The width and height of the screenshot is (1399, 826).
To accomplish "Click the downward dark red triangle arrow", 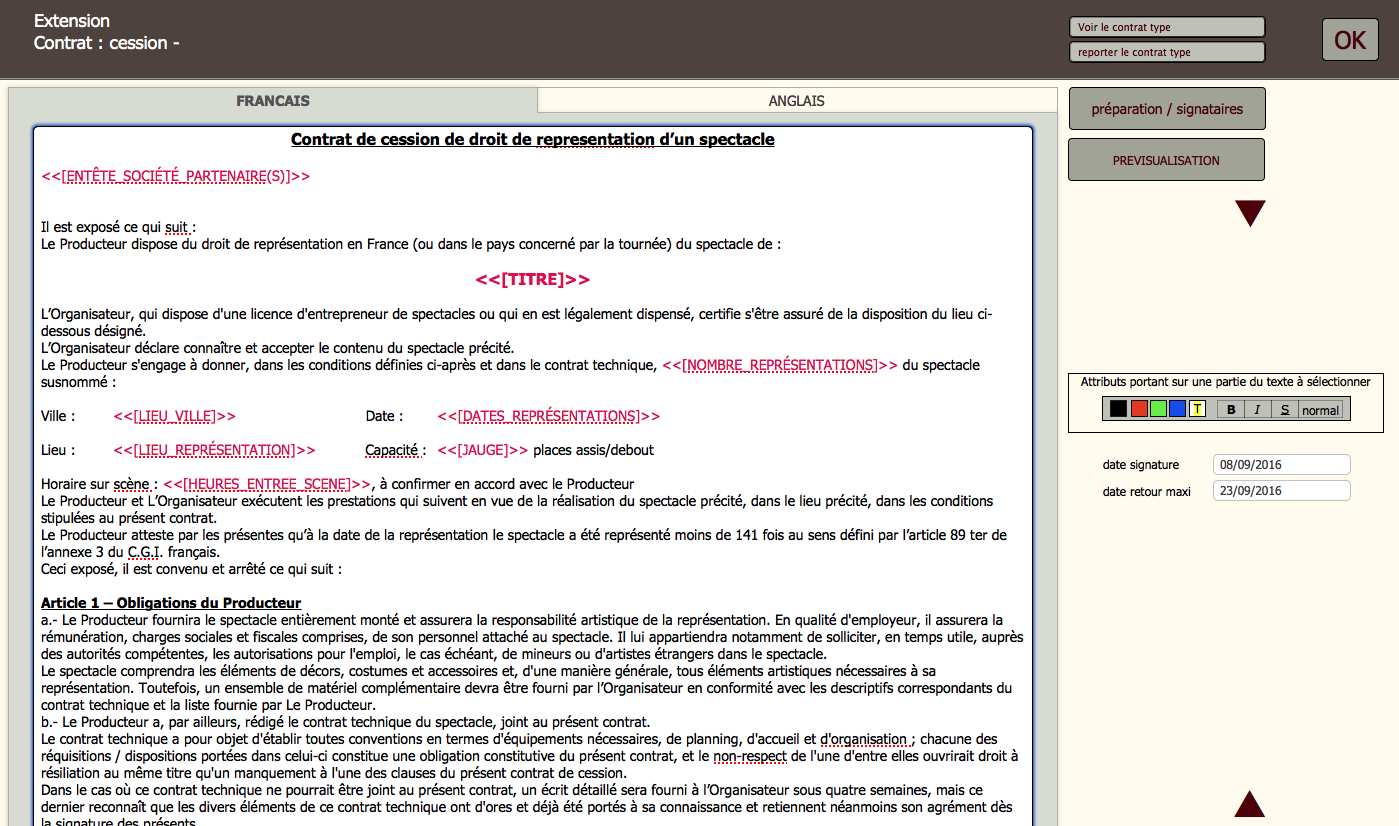I will (x=1250, y=213).
